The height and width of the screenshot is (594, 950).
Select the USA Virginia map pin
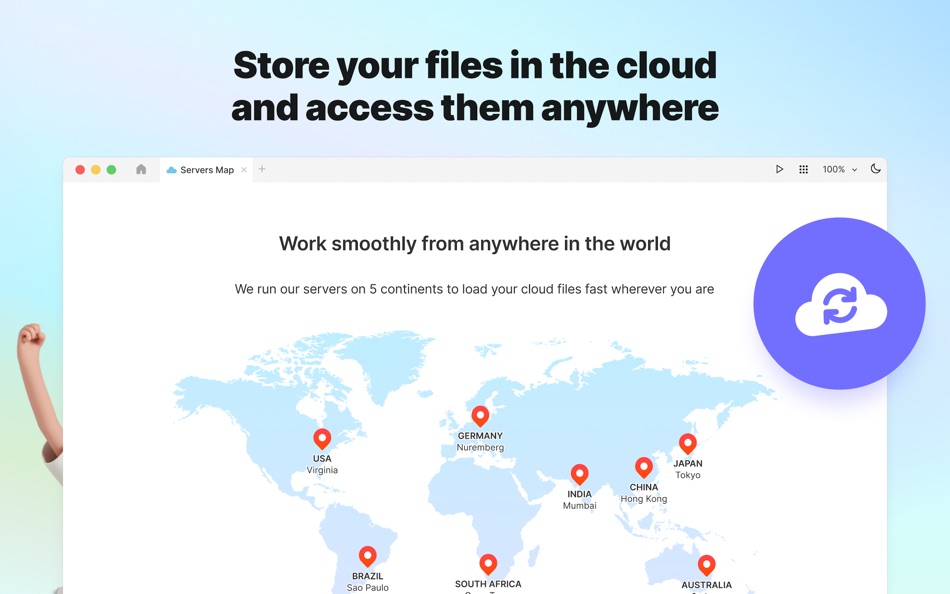[x=322, y=438]
